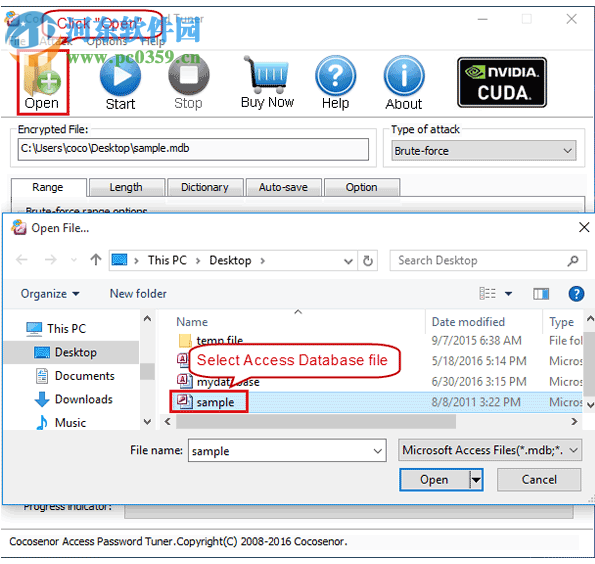Navigate back in Open File dialog
Image resolution: width=595 pixels, height=564 pixels.
(x=22, y=260)
